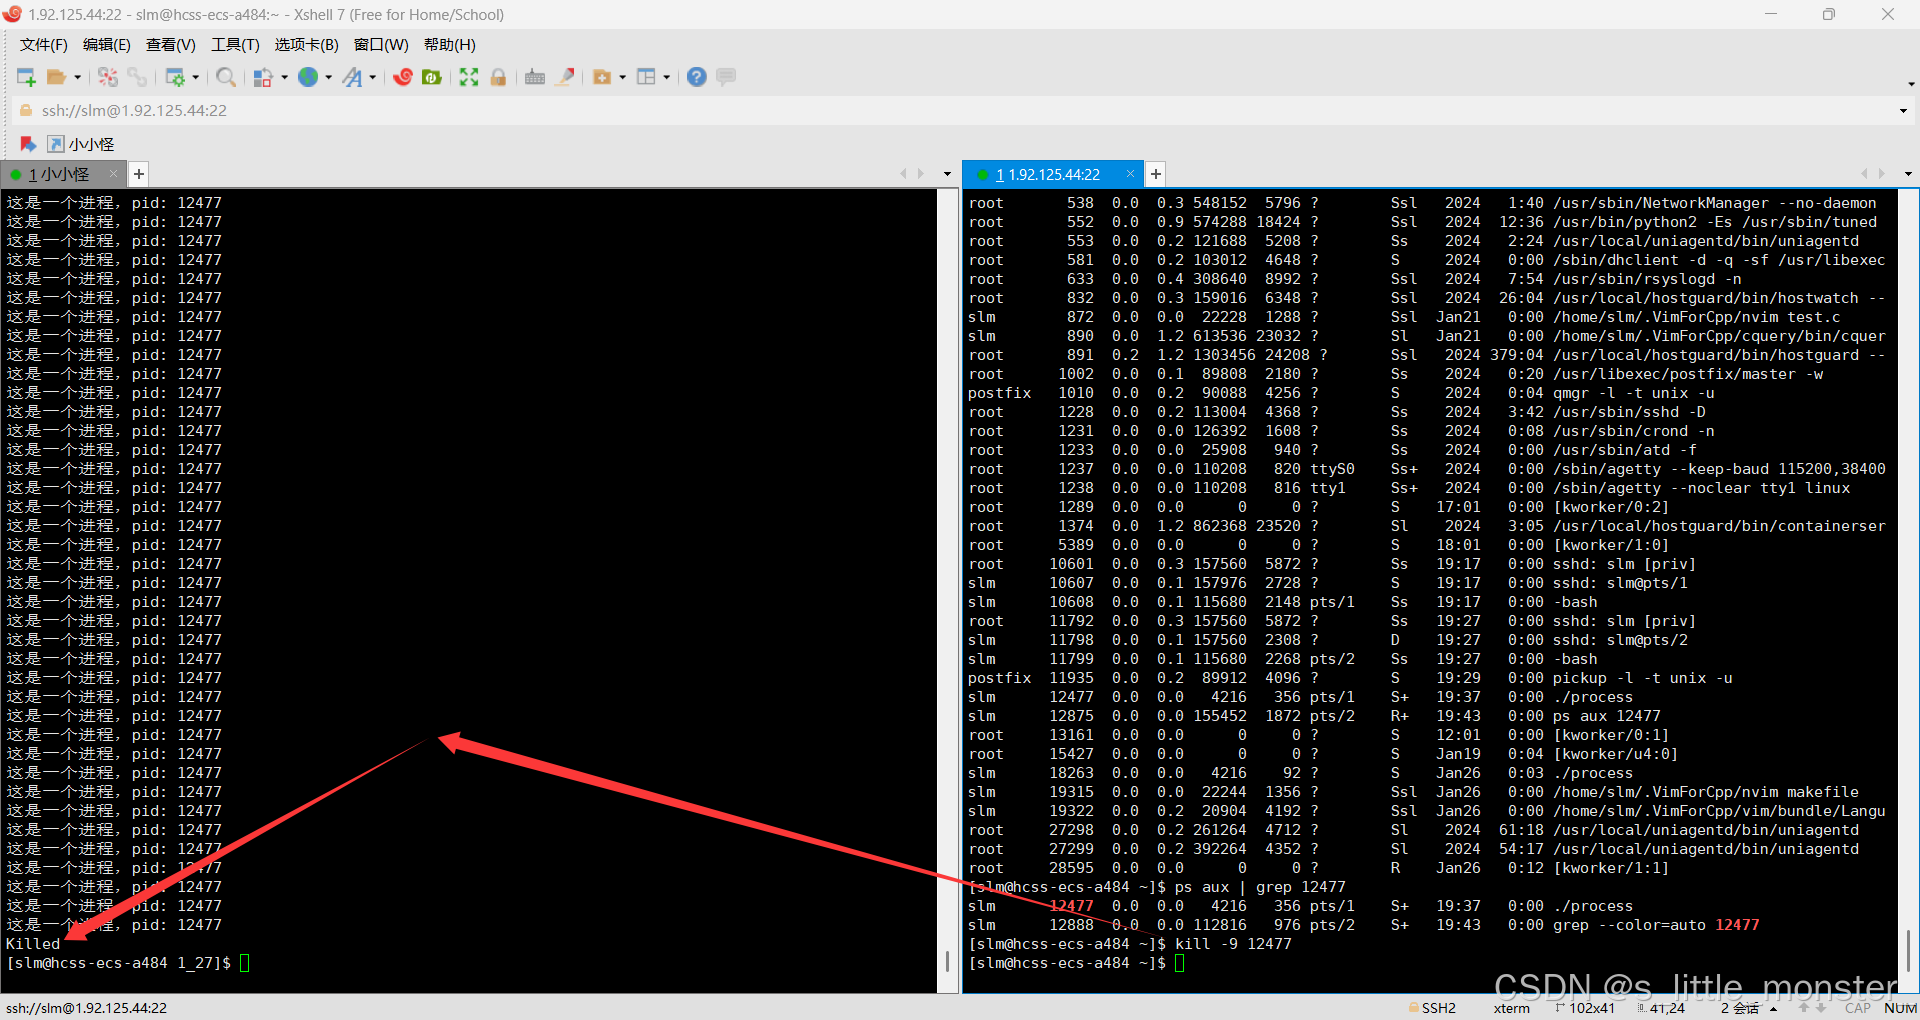Click the red Xmanager swirl icon
Image resolution: width=1920 pixels, height=1020 pixels.
(403, 77)
